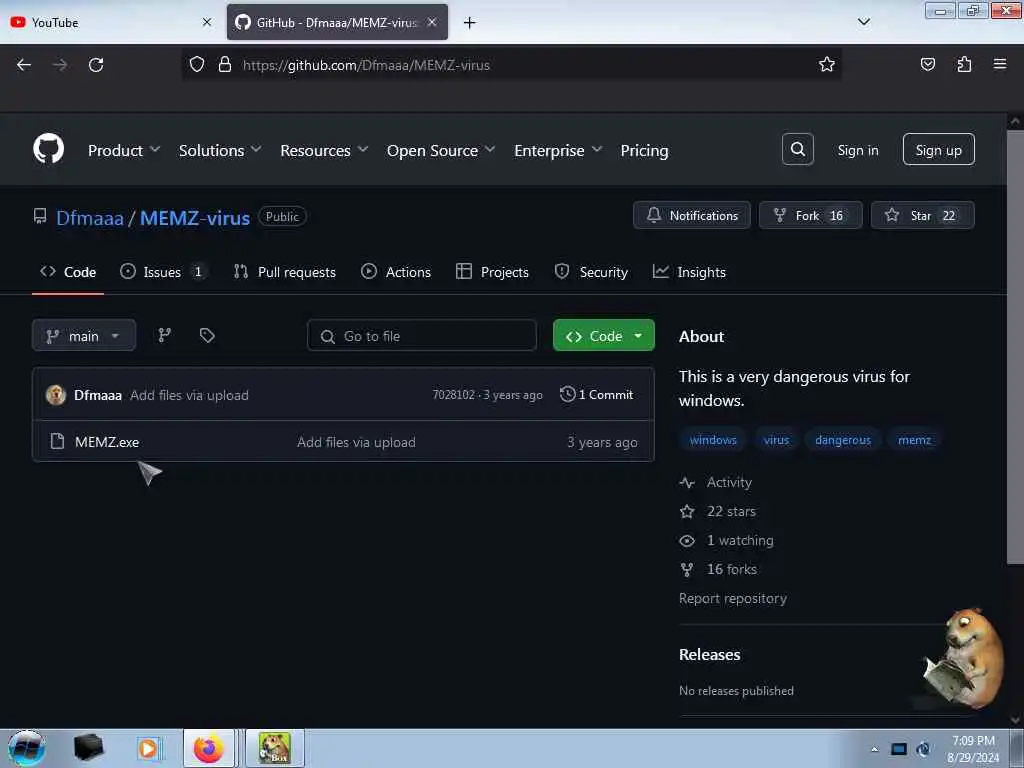The width and height of the screenshot is (1024, 768).
Task: Click the repository icon beside Dfmaaa
Action: (40, 217)
